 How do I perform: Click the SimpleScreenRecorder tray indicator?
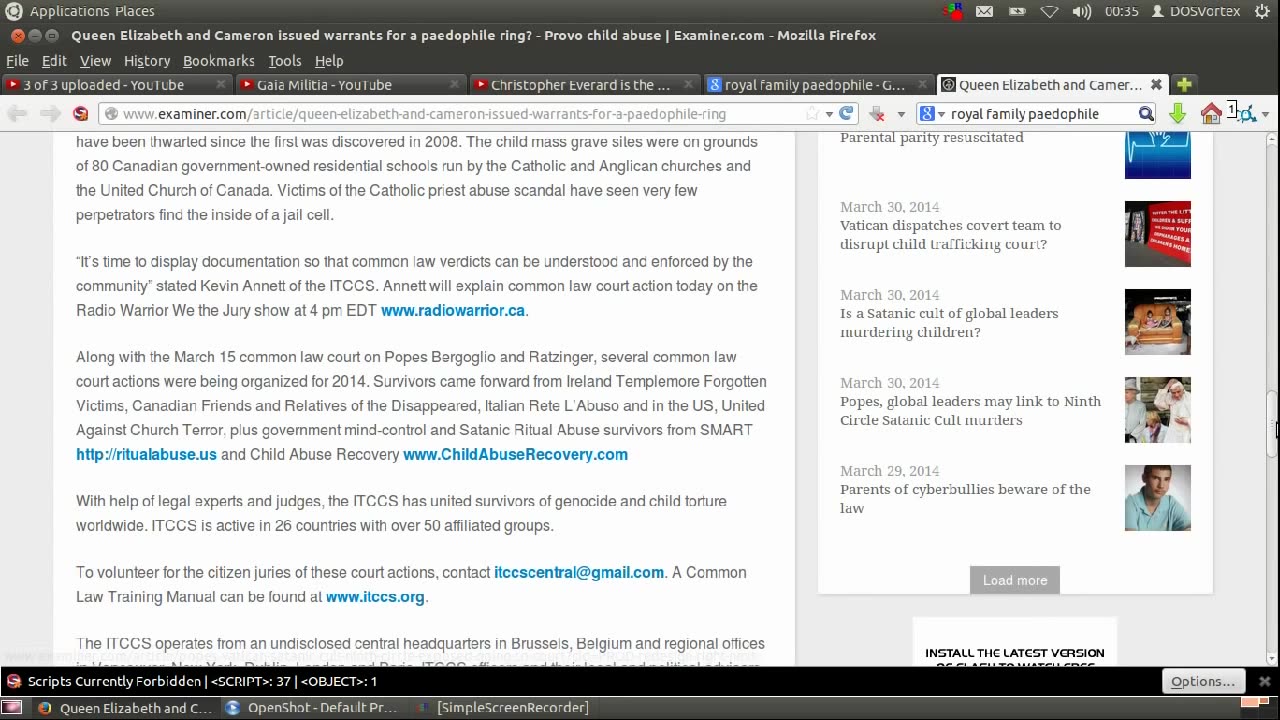(x=953, y=12)
